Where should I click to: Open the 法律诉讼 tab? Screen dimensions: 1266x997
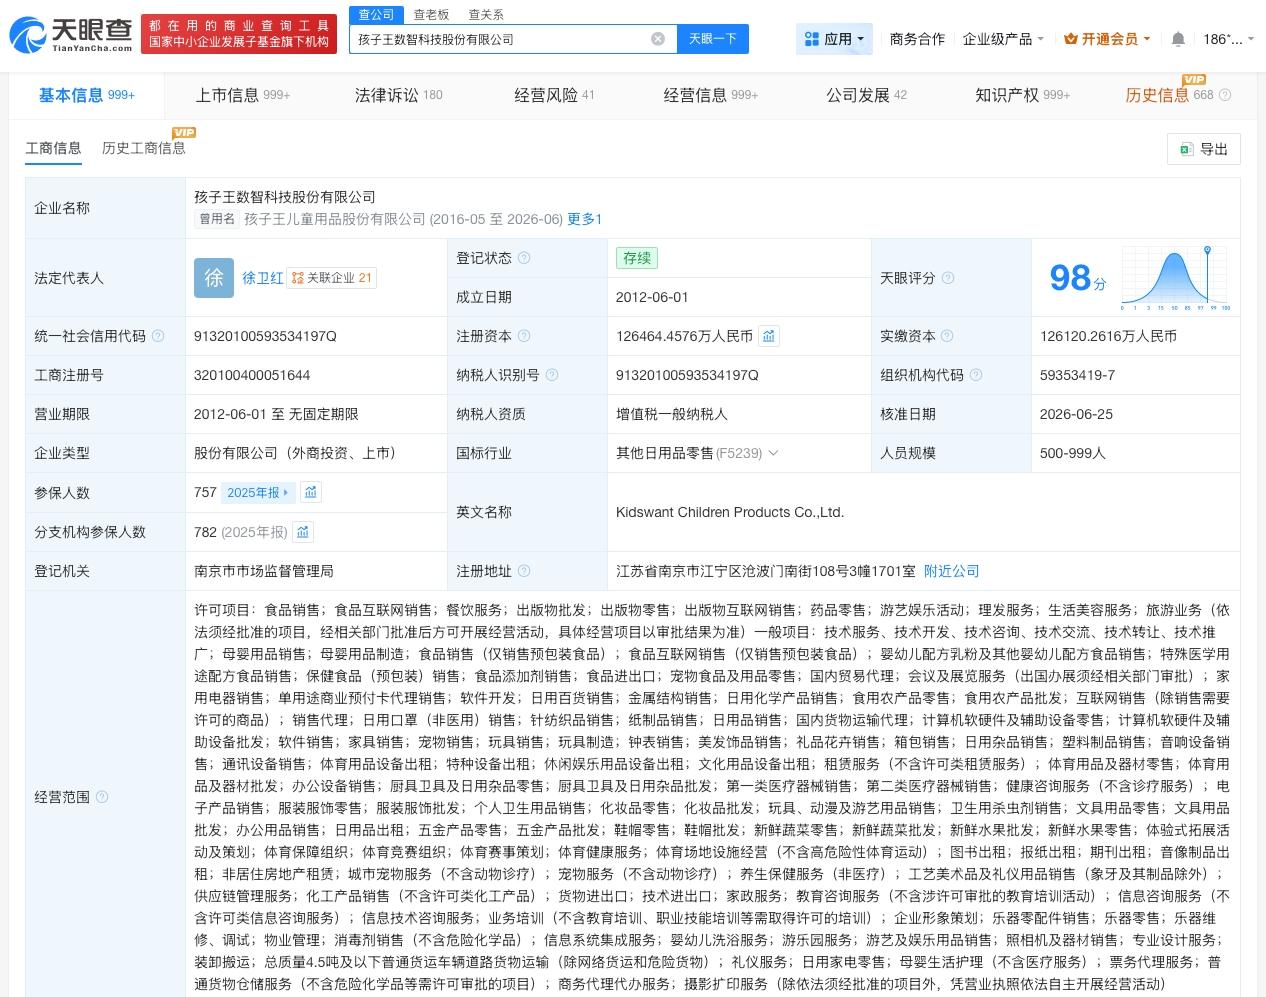tap(398, 95)
